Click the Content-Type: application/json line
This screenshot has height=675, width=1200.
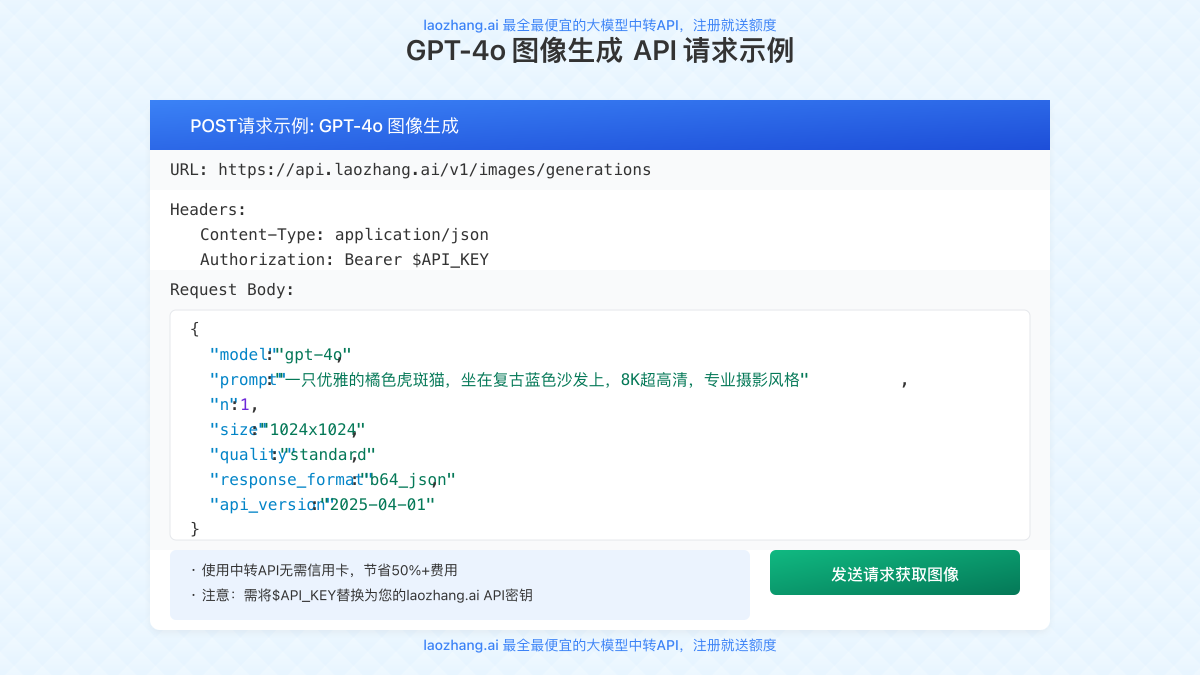[x=344, y=235]
